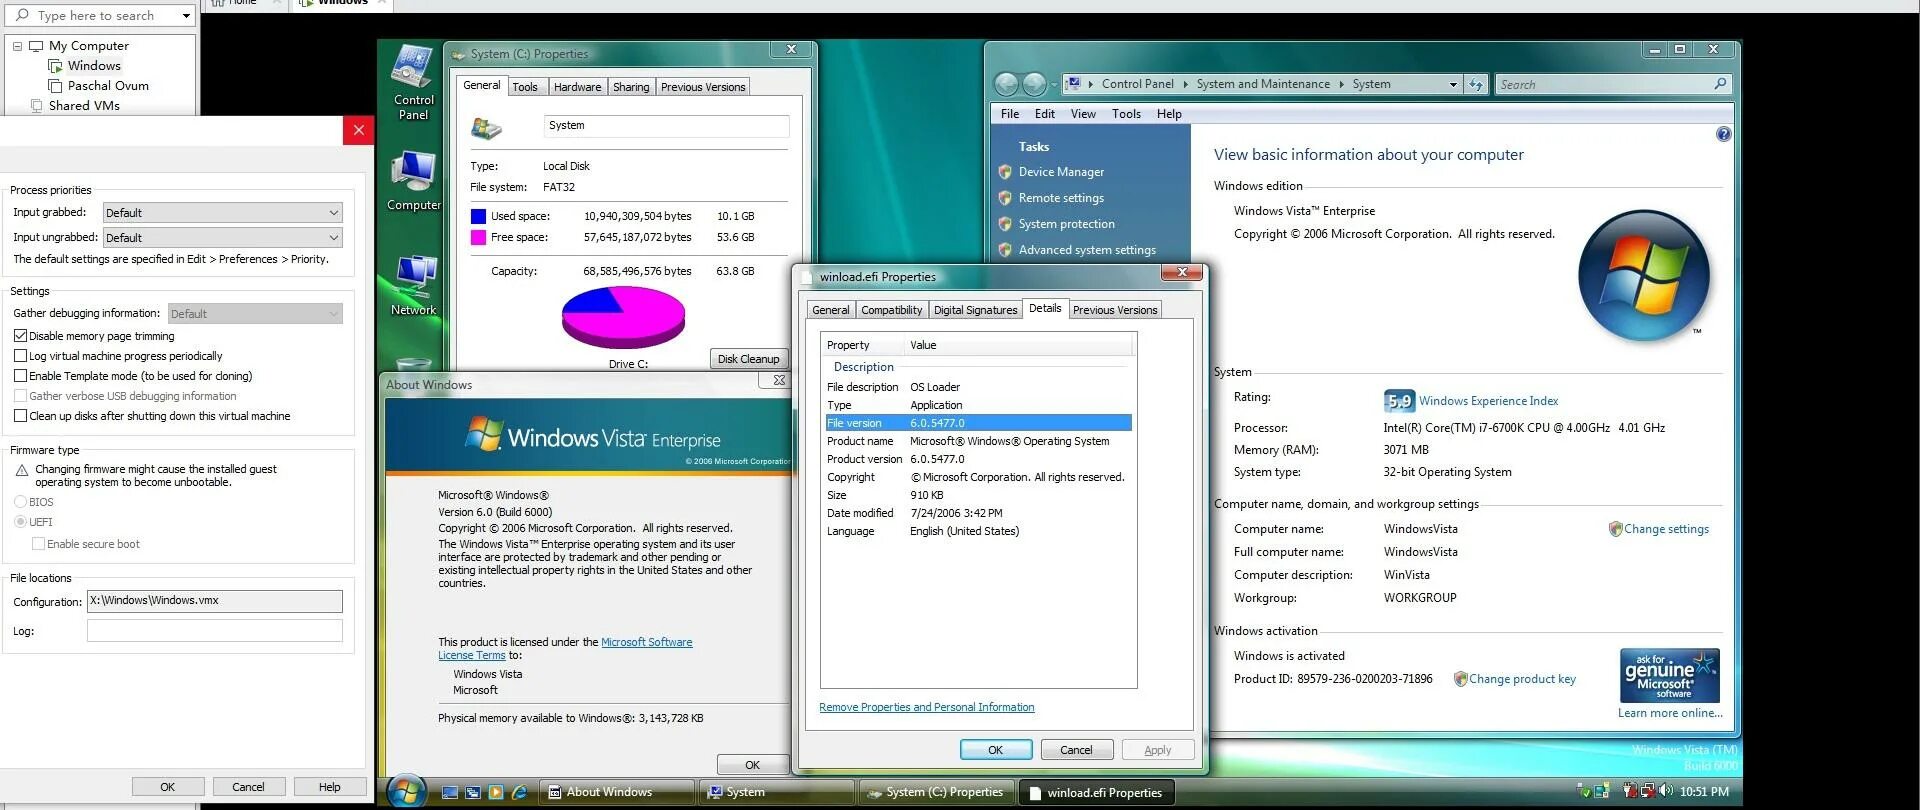Click the Configuration file path field
The height and width of the screenshot is (810, 1920).
point(215,601)
